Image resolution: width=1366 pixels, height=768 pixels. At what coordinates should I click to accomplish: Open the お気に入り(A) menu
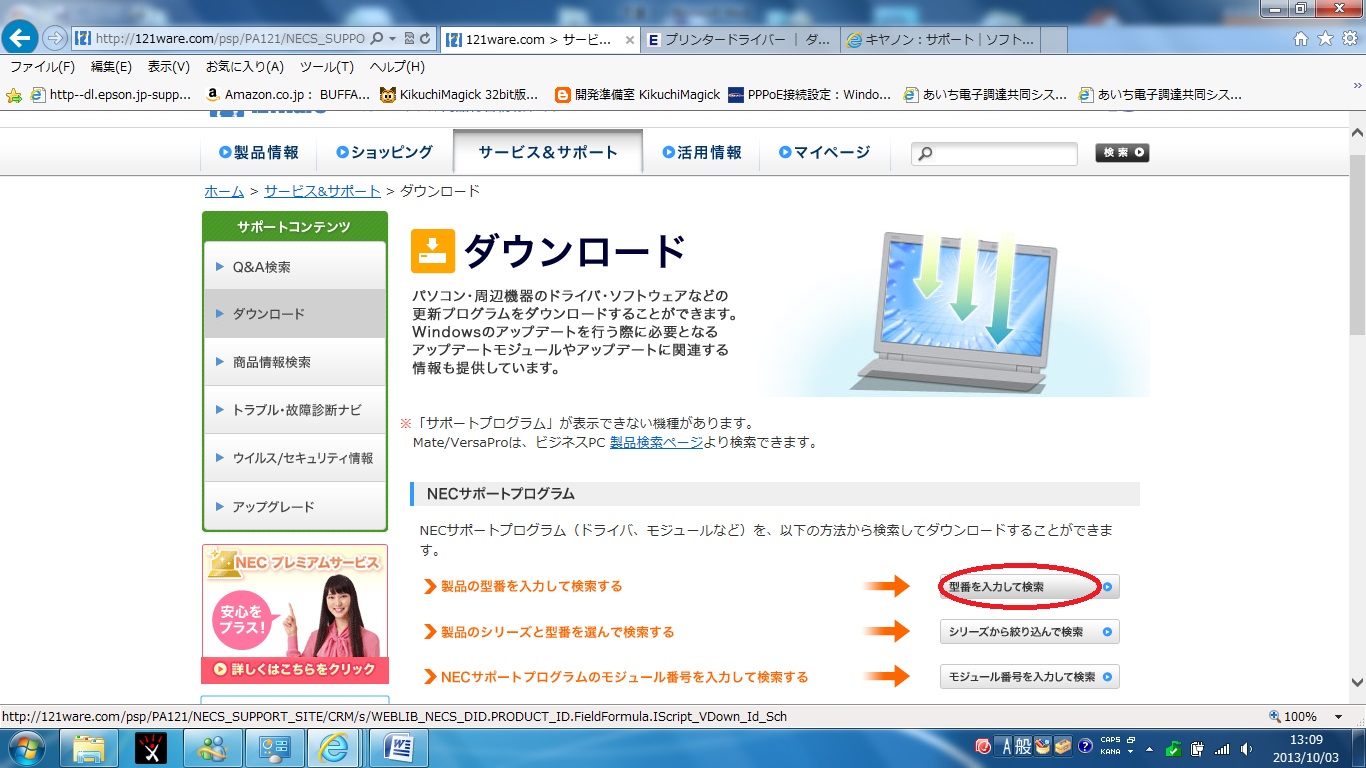[245, 67]
